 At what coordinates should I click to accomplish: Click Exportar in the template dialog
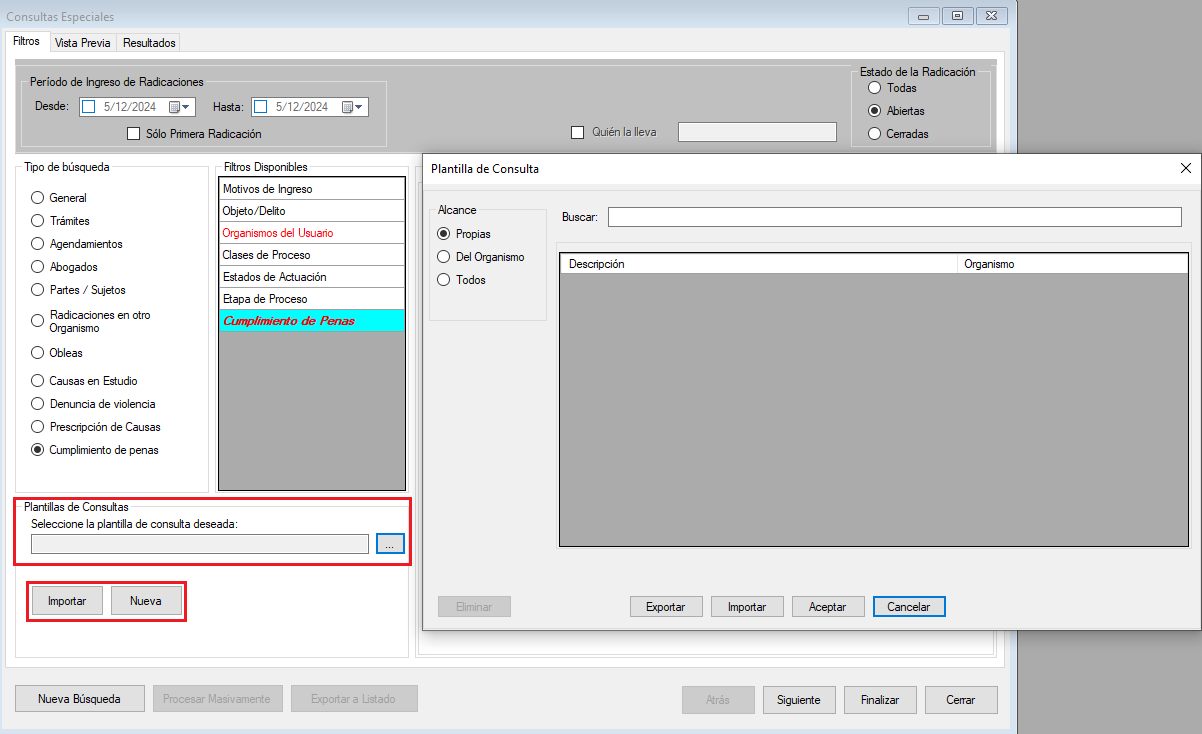click(x=665, y=607)
